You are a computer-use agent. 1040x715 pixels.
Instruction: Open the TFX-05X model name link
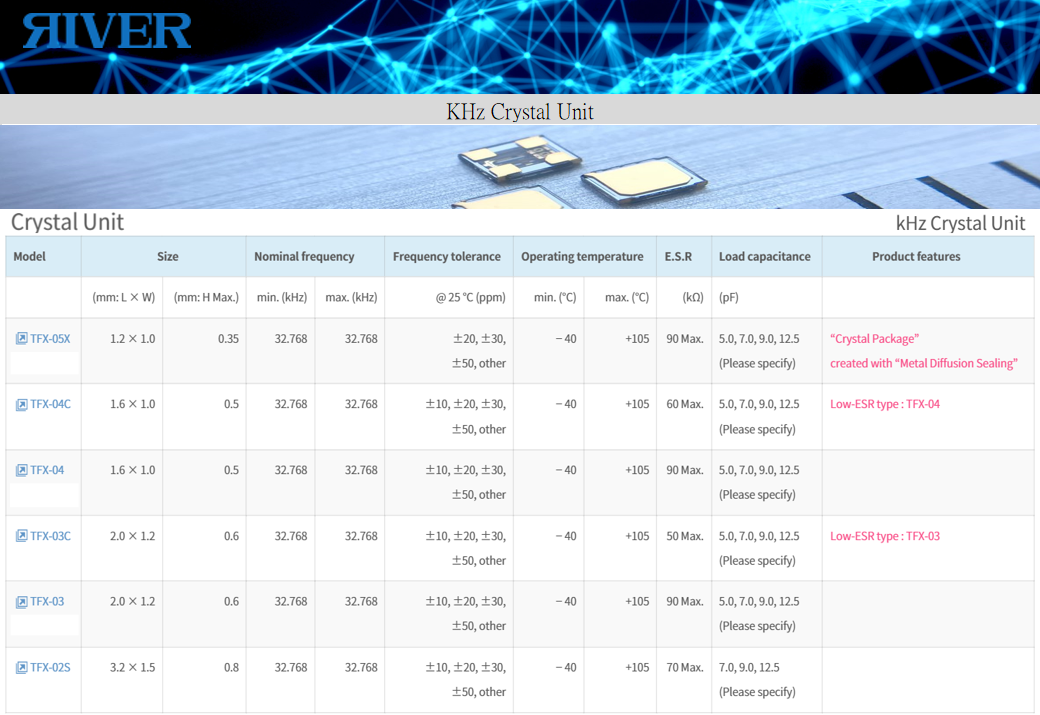50,339
